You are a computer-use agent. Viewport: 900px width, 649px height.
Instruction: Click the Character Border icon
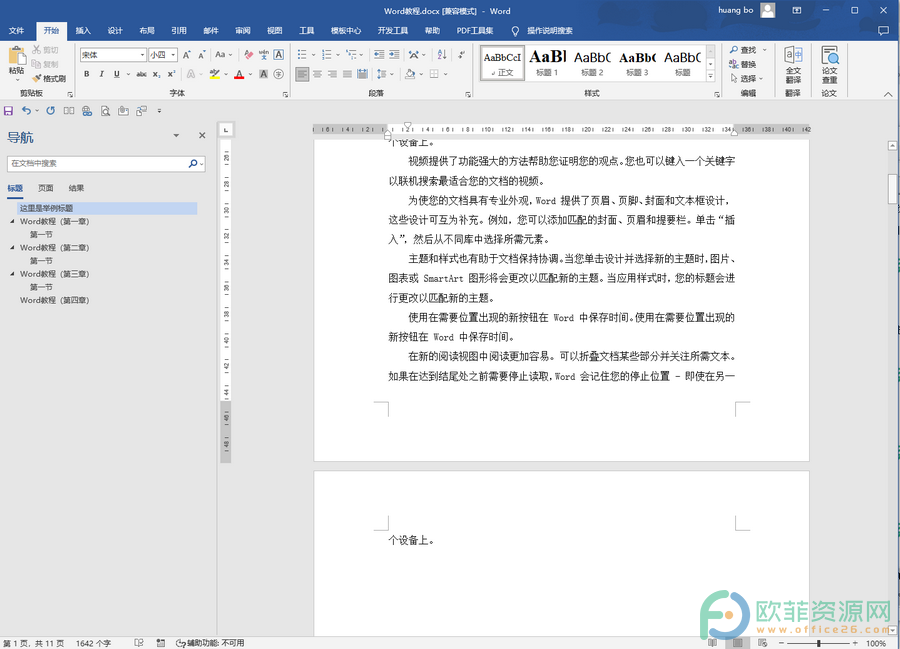[278, 55]
